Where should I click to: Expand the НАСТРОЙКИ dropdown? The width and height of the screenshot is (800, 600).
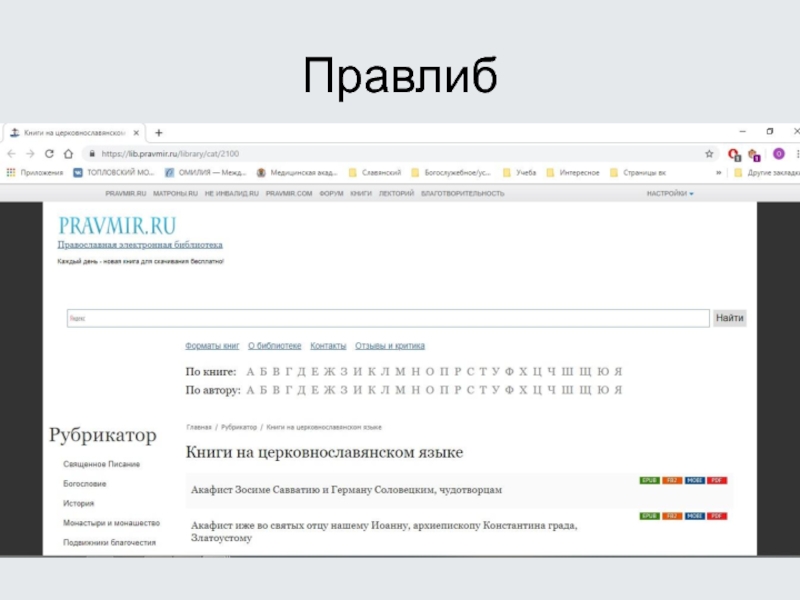(670, 194)
